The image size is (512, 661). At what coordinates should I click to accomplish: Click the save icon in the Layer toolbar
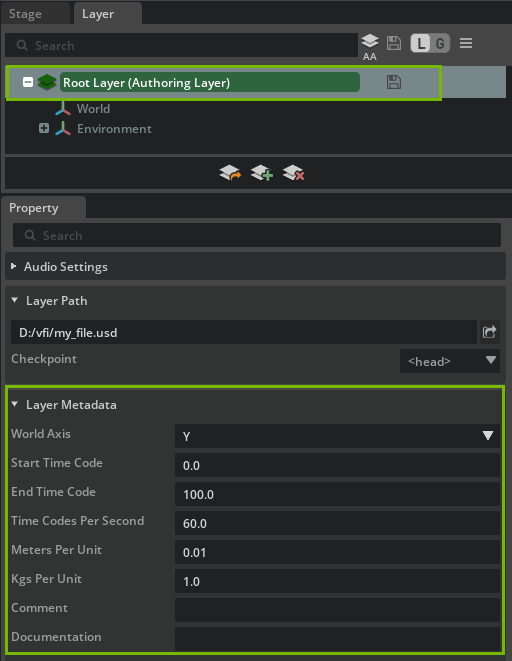click(x=394, y=43)
